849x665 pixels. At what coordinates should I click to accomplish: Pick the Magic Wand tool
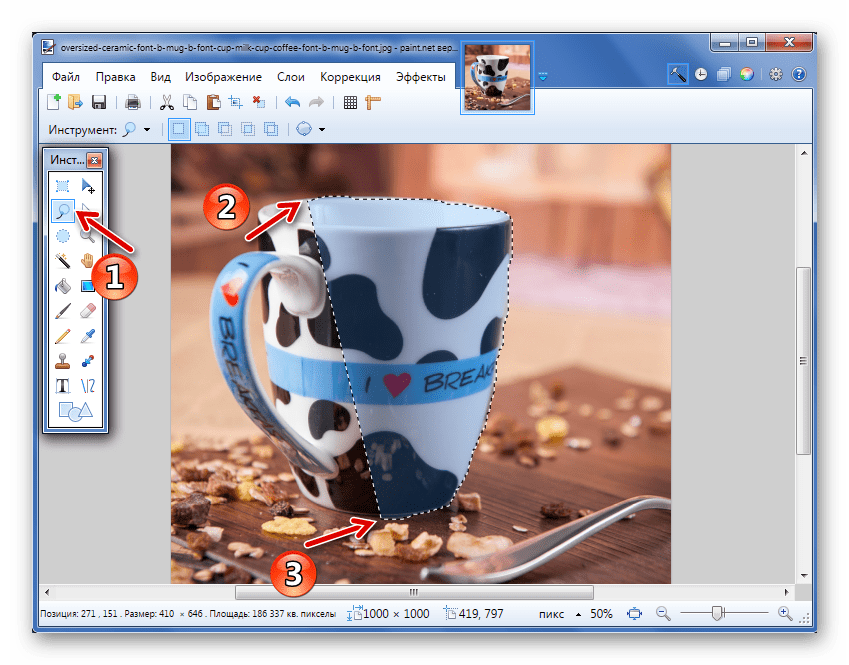coord(62,260)
